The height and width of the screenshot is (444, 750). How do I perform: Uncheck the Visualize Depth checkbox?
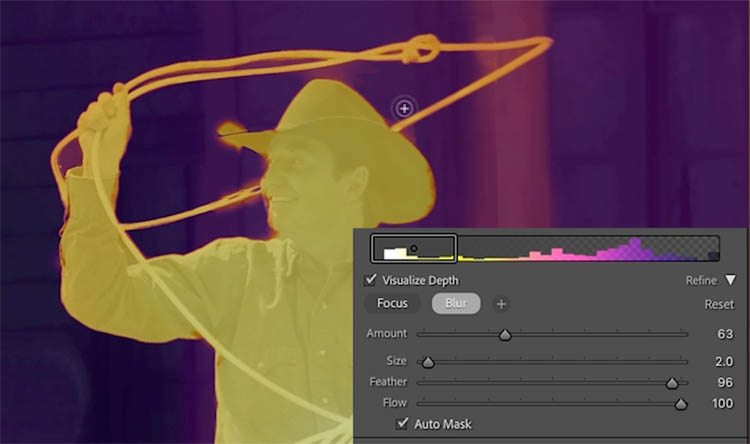(372, 281)
